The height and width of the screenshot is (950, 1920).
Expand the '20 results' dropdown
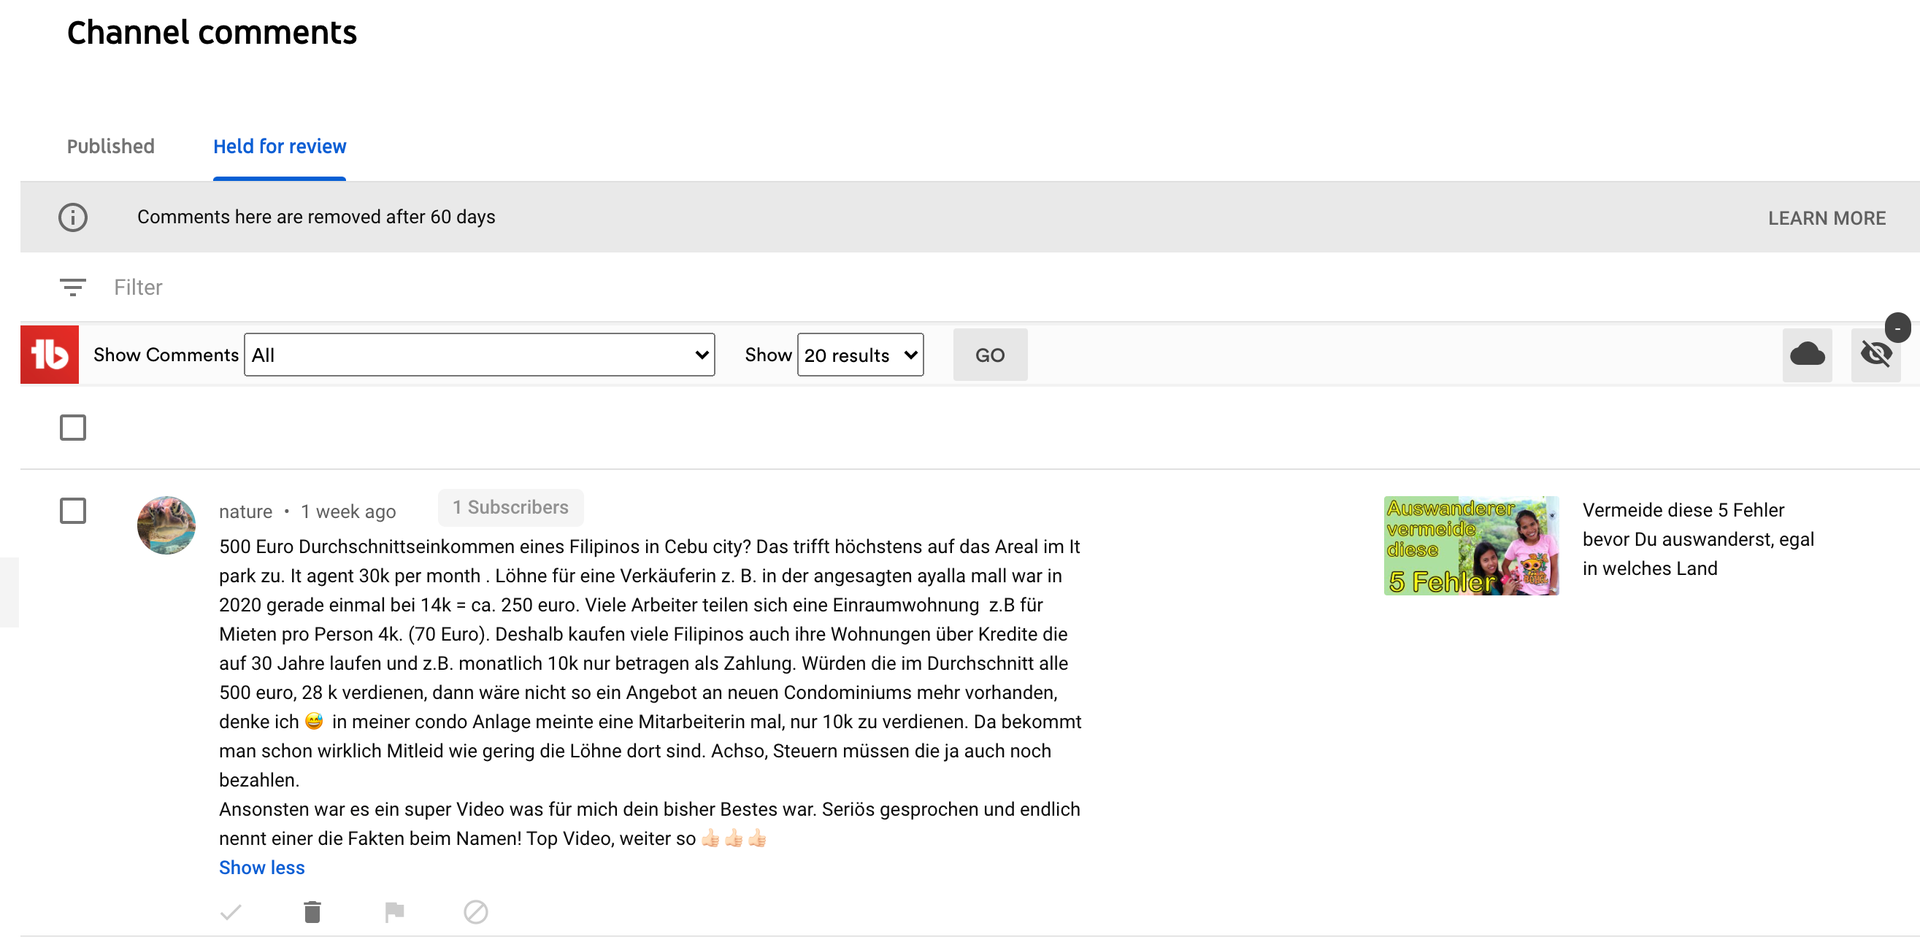tap(860, 355)
